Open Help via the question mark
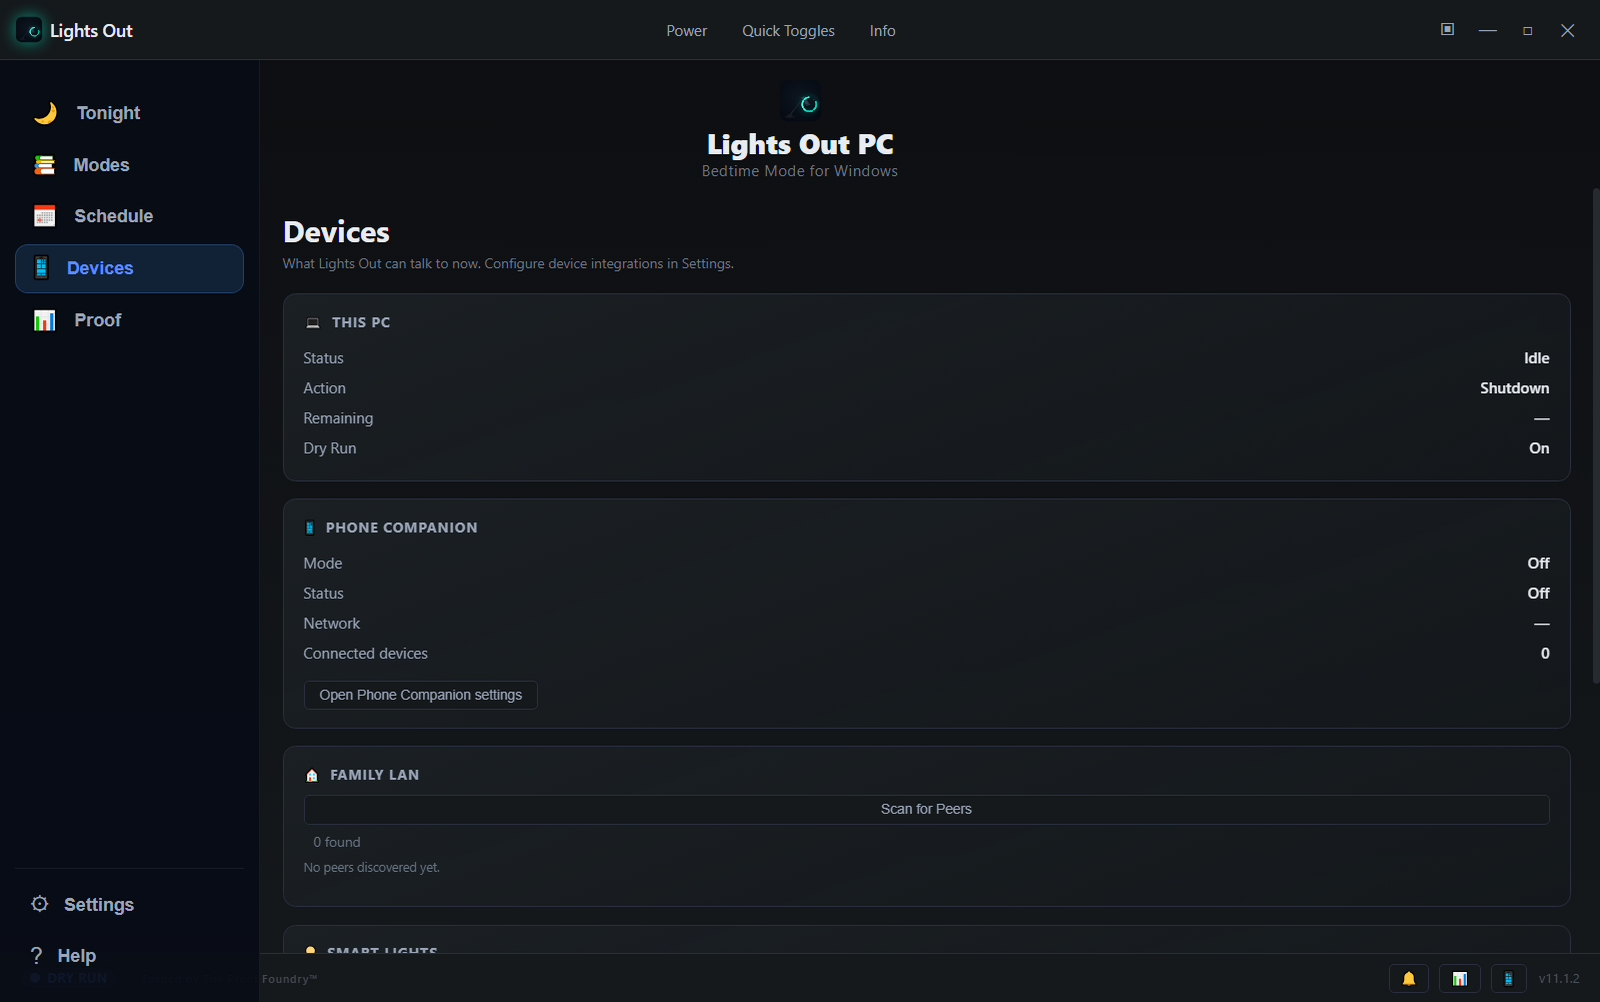The width and height of the screenshot is (1600, 1002). [37, 955]
